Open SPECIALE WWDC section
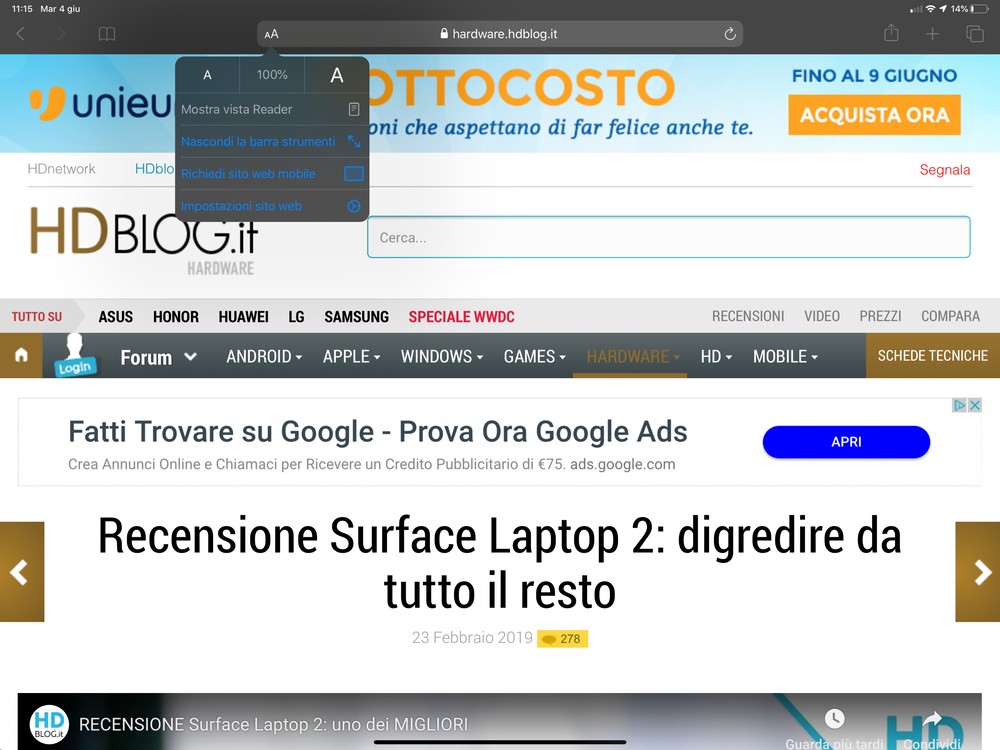Screen dimensions: 1000x750 (462, 316)
